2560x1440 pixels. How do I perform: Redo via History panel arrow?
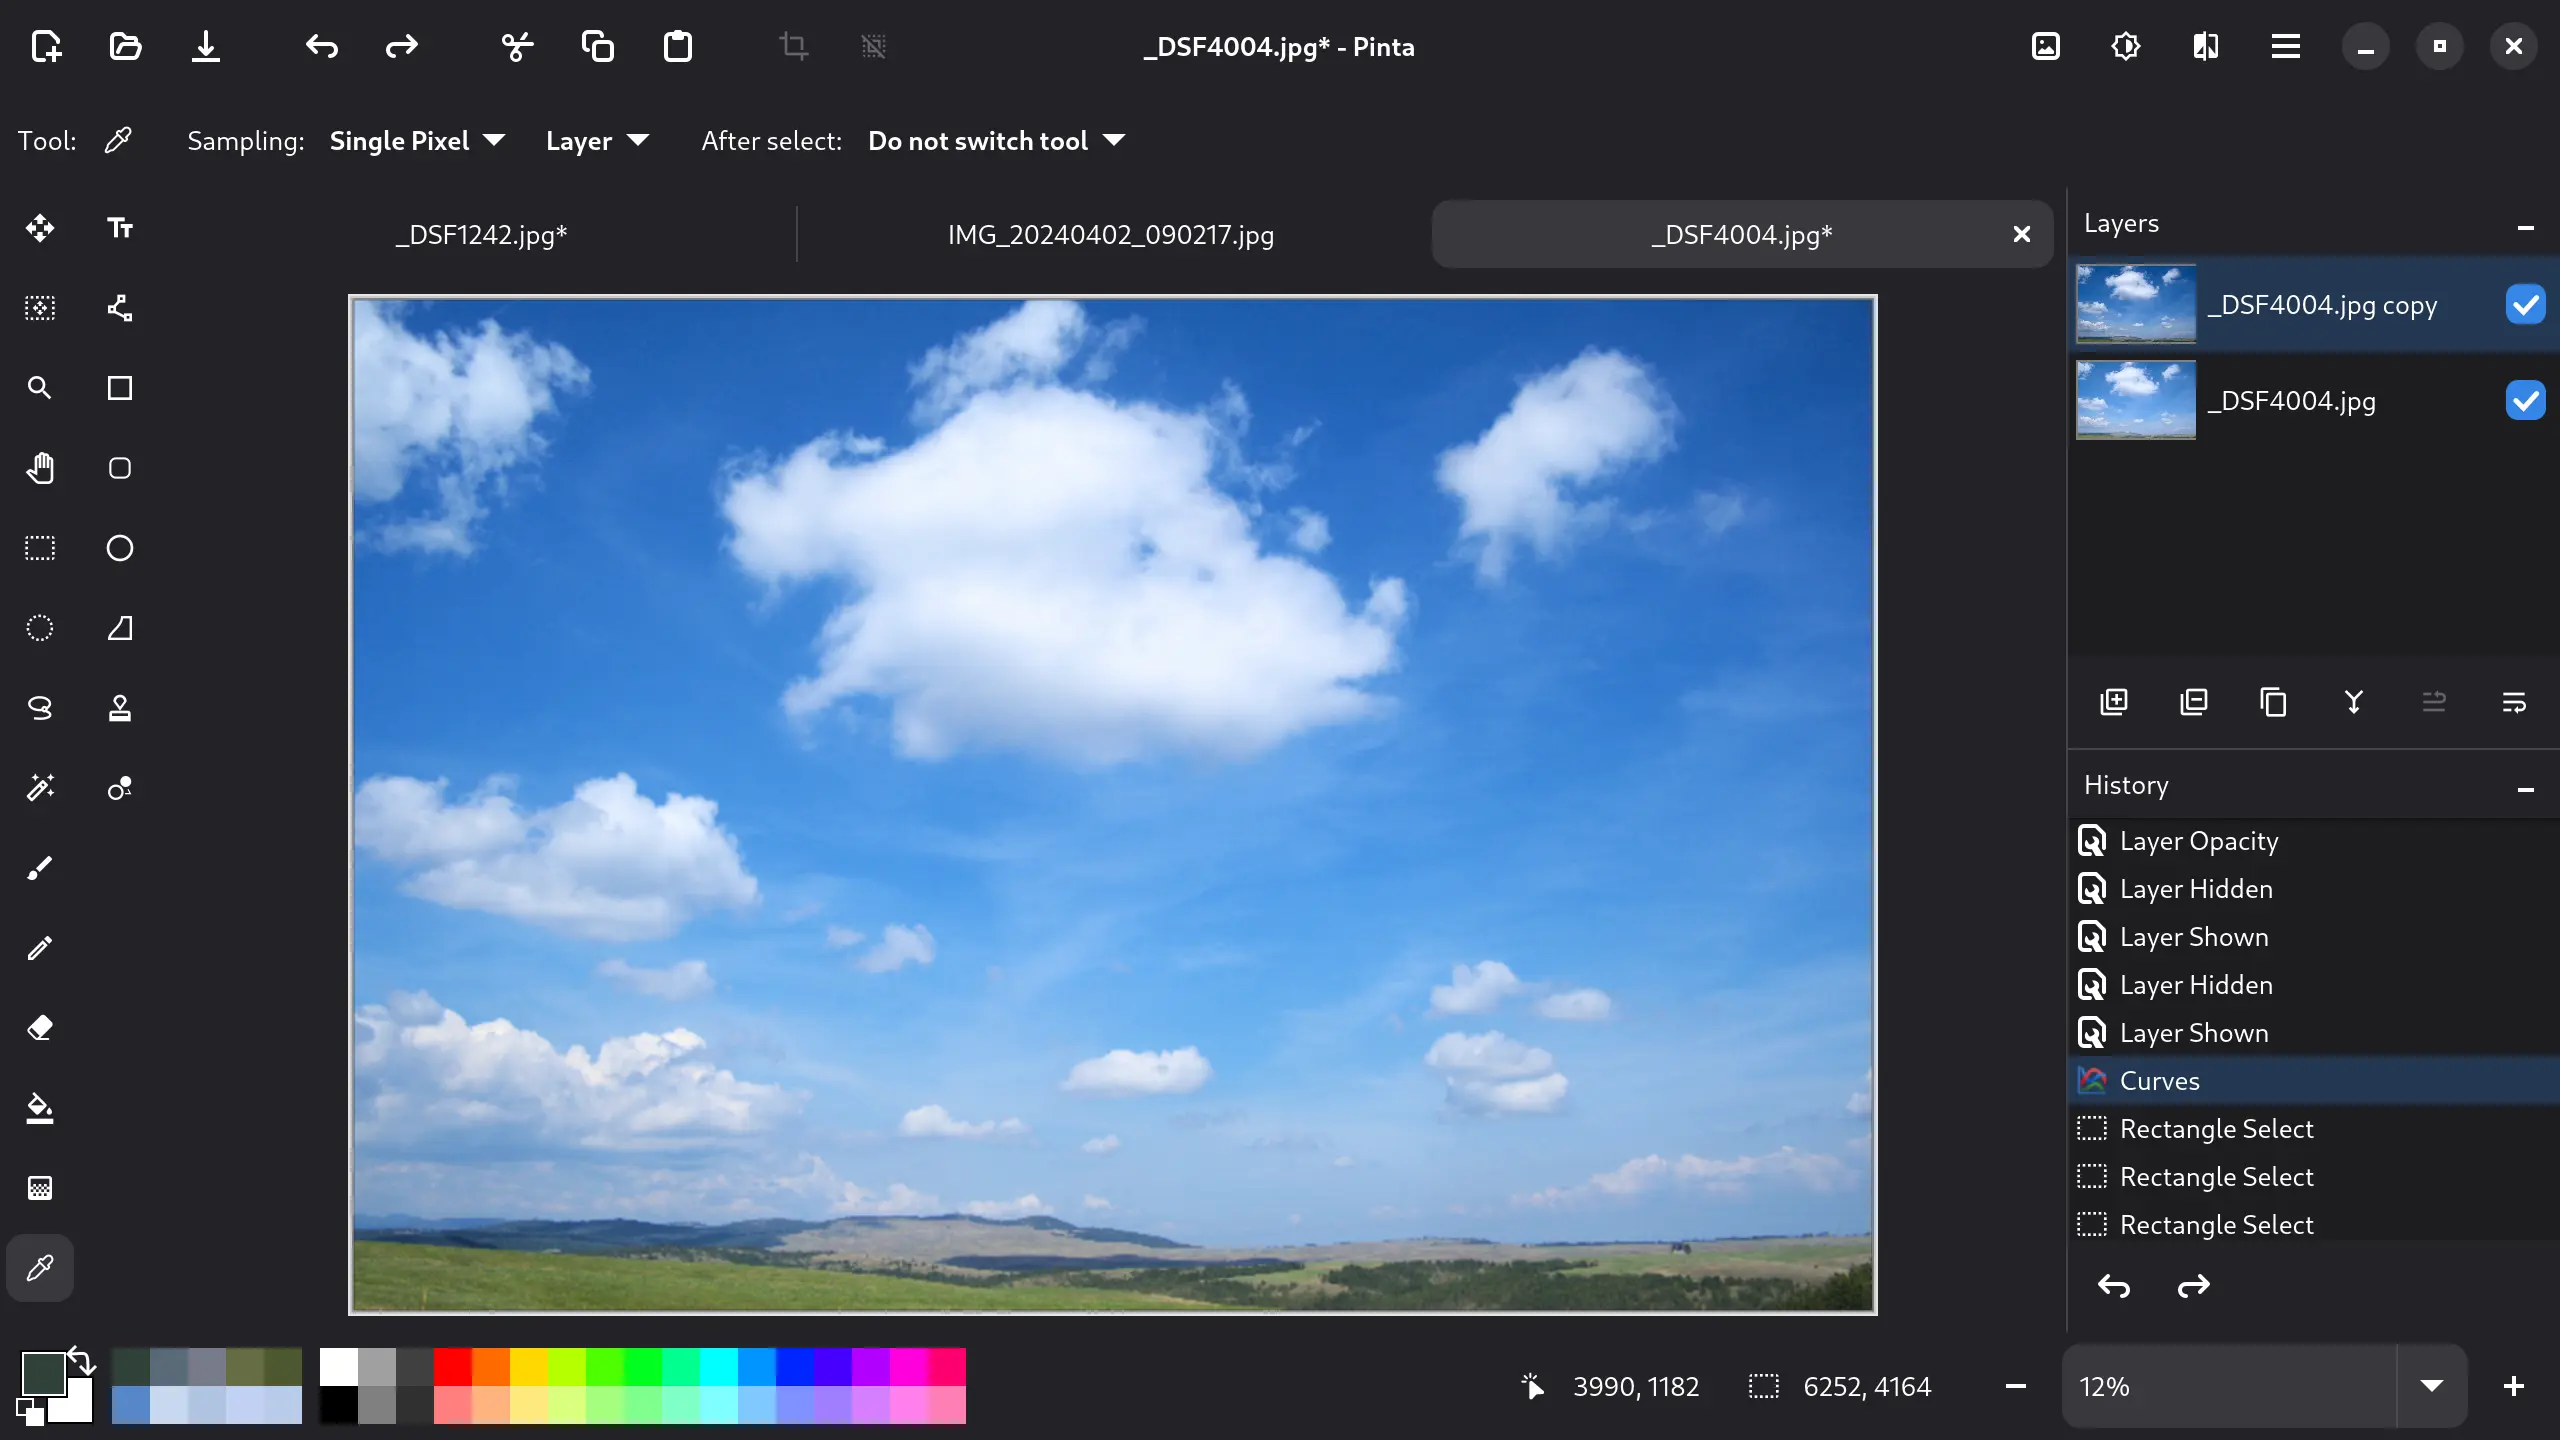2194,1286
